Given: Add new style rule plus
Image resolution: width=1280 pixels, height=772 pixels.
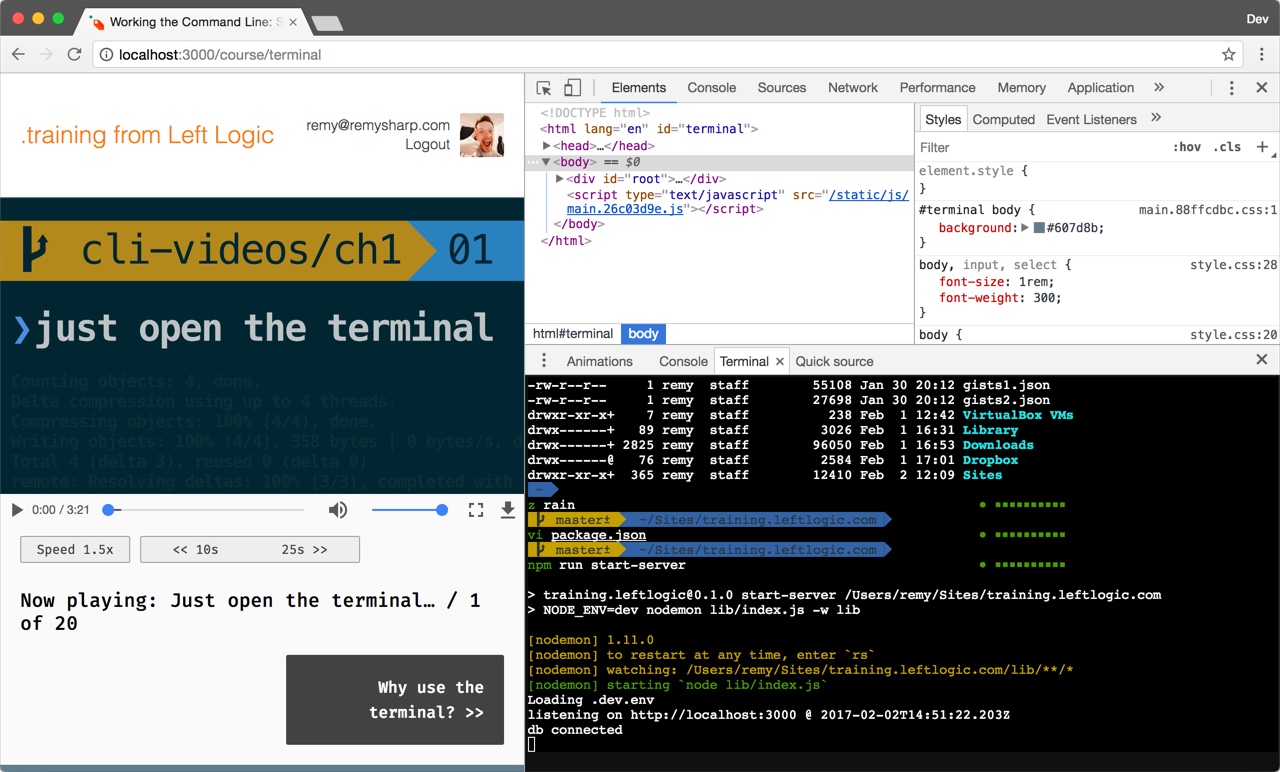Looking at the screenshot, I should tap(1262, 147).
